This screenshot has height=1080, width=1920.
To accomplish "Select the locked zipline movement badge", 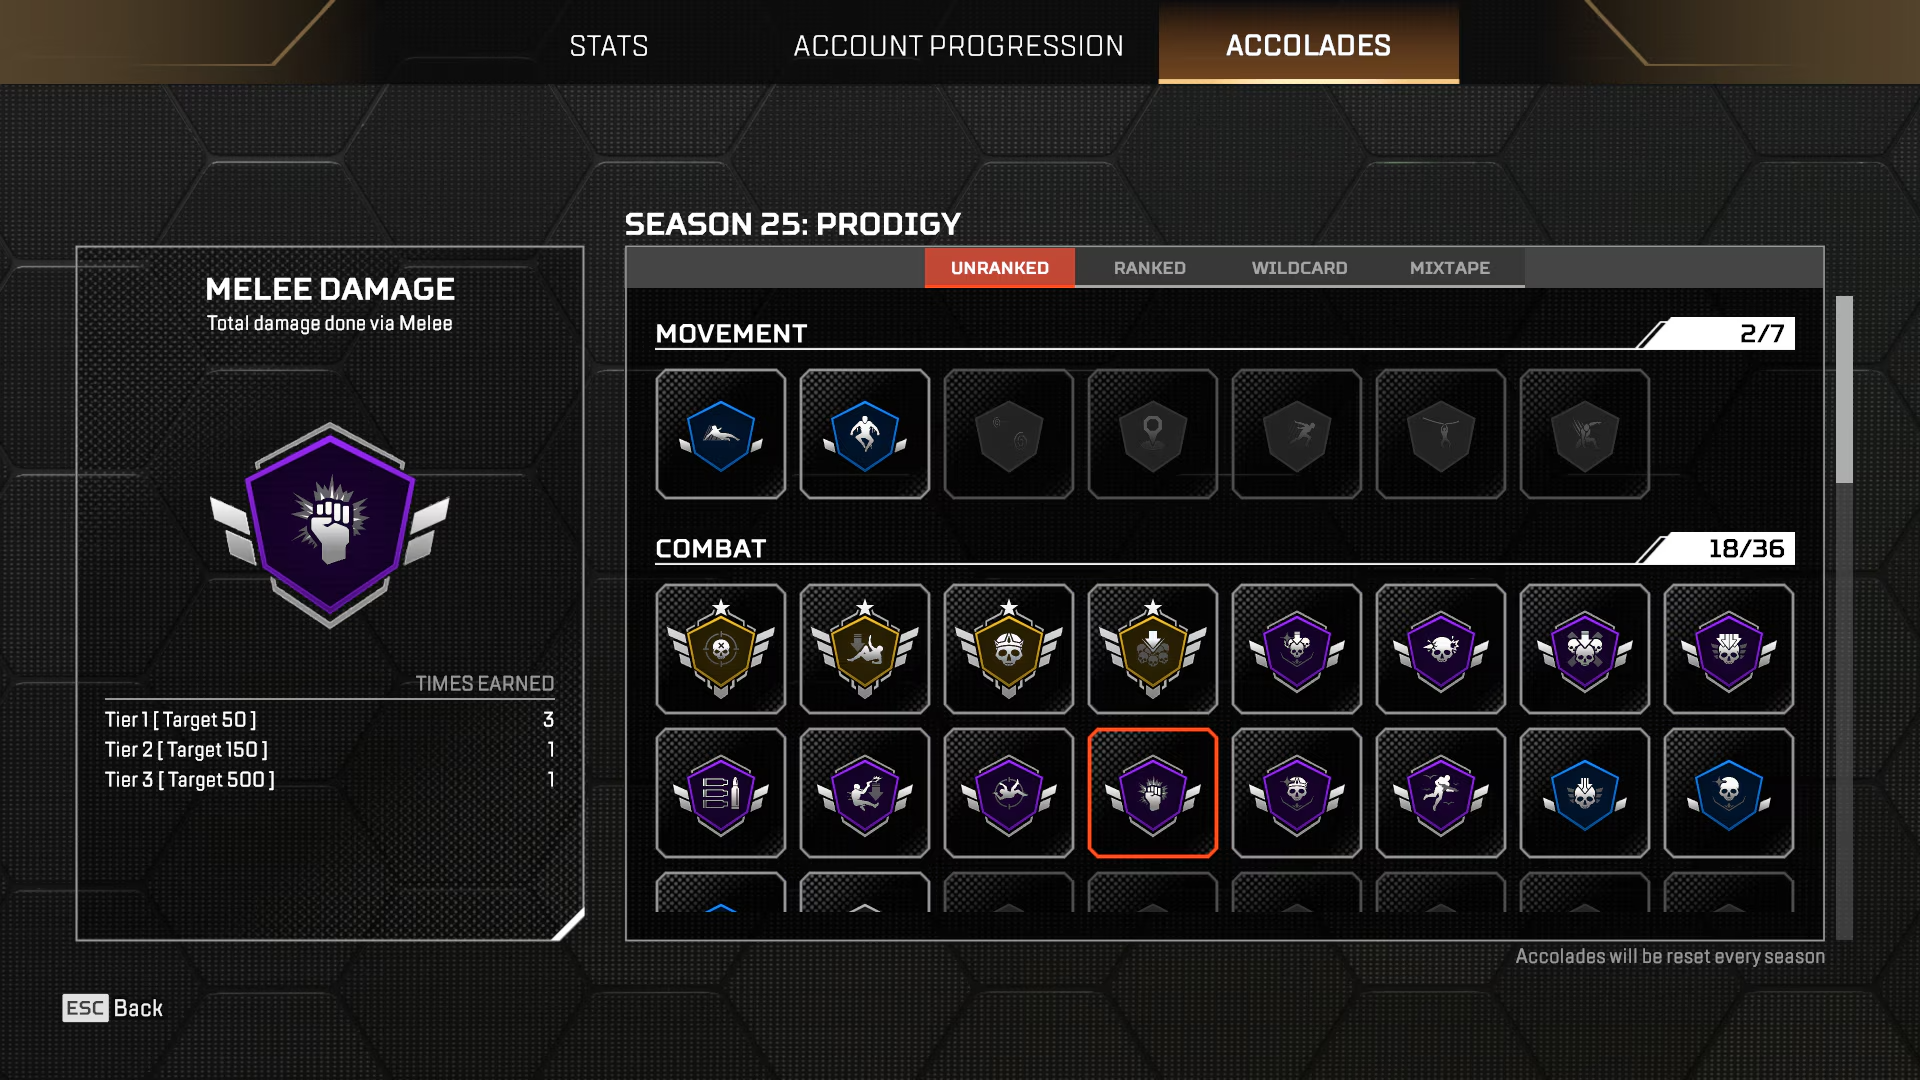I will [1441, 434].
